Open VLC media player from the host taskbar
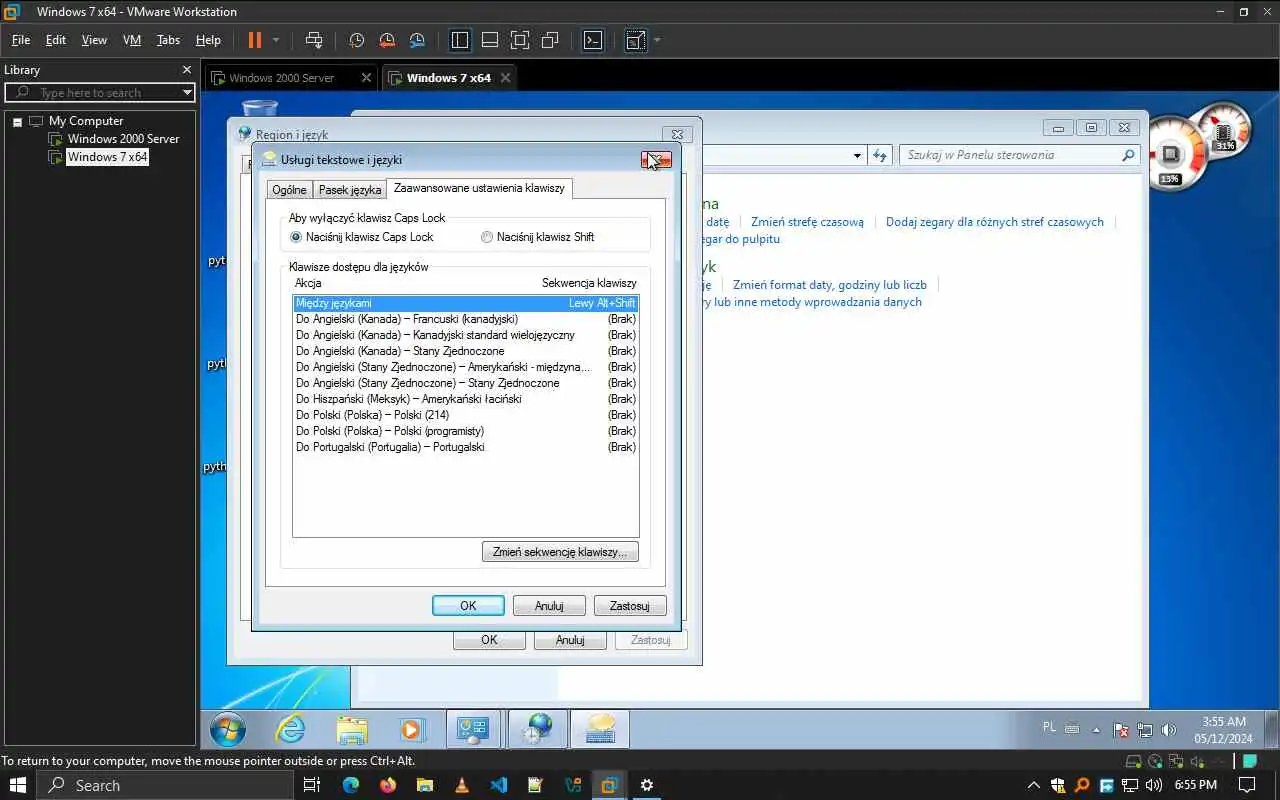 pos(461,785)
